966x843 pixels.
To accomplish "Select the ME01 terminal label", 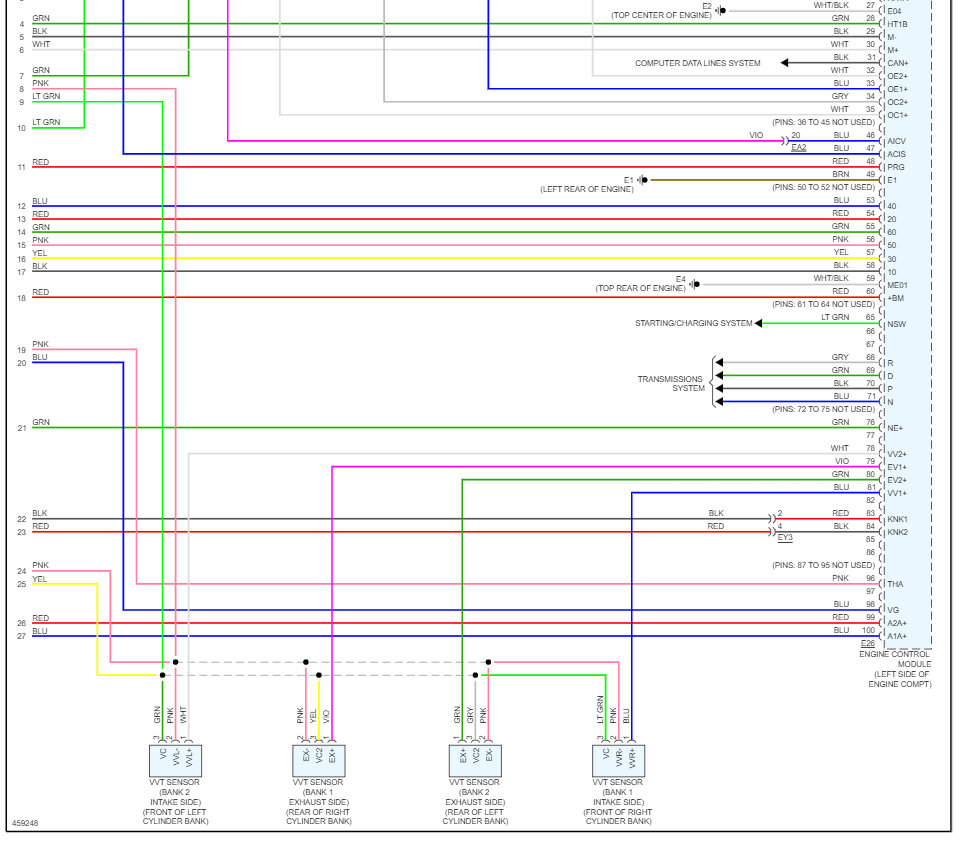I will click(898, 285).
